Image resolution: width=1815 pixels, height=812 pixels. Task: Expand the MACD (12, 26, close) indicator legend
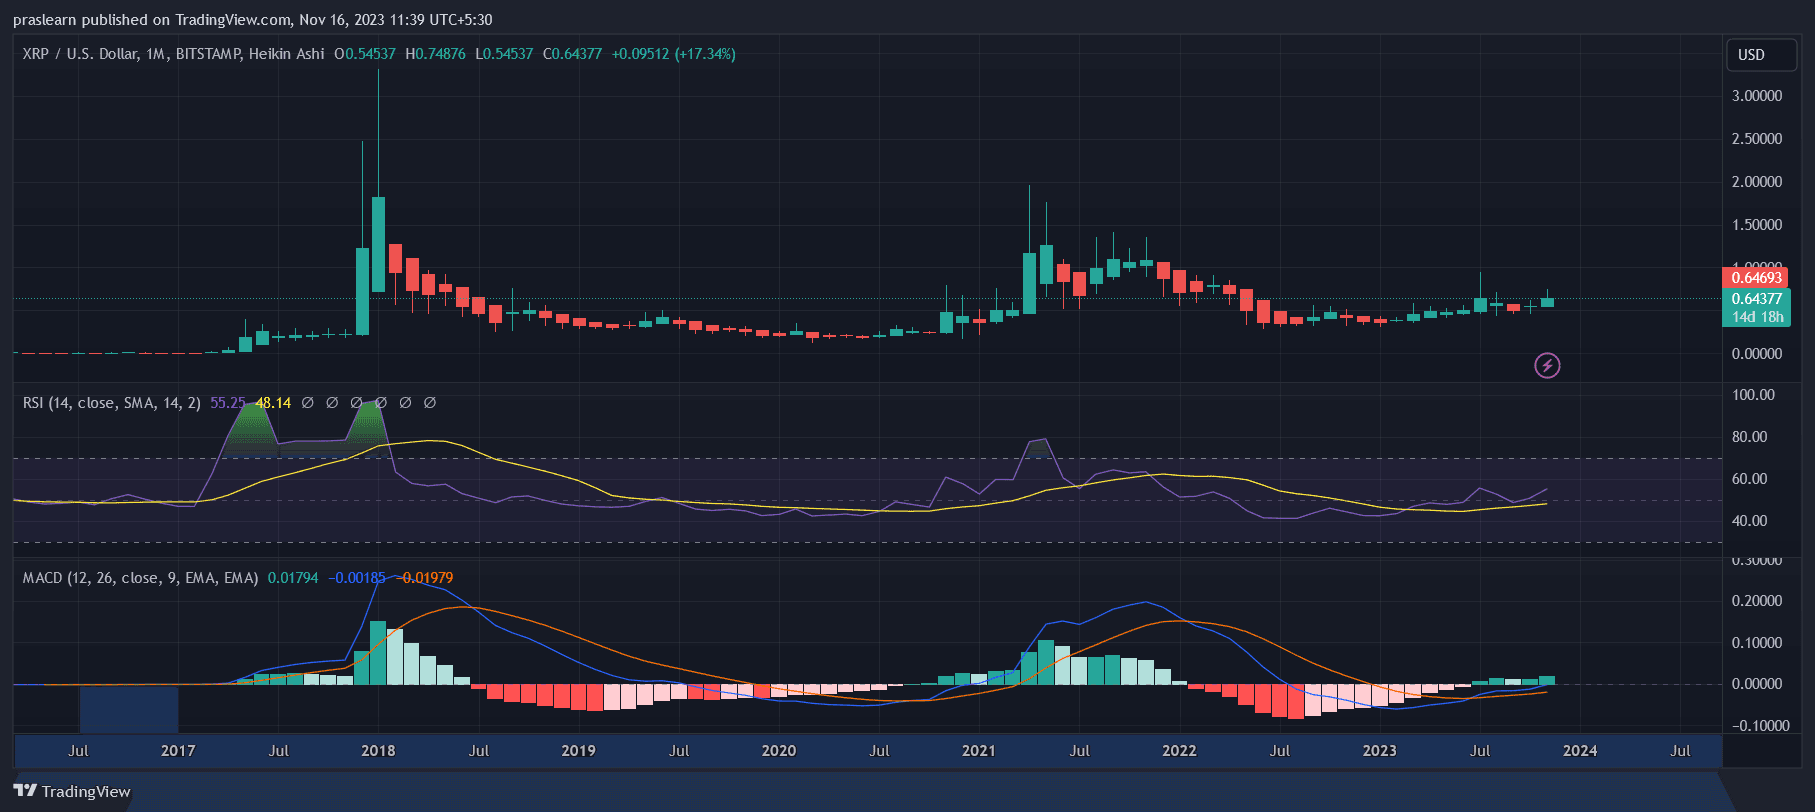pos(140,578)
